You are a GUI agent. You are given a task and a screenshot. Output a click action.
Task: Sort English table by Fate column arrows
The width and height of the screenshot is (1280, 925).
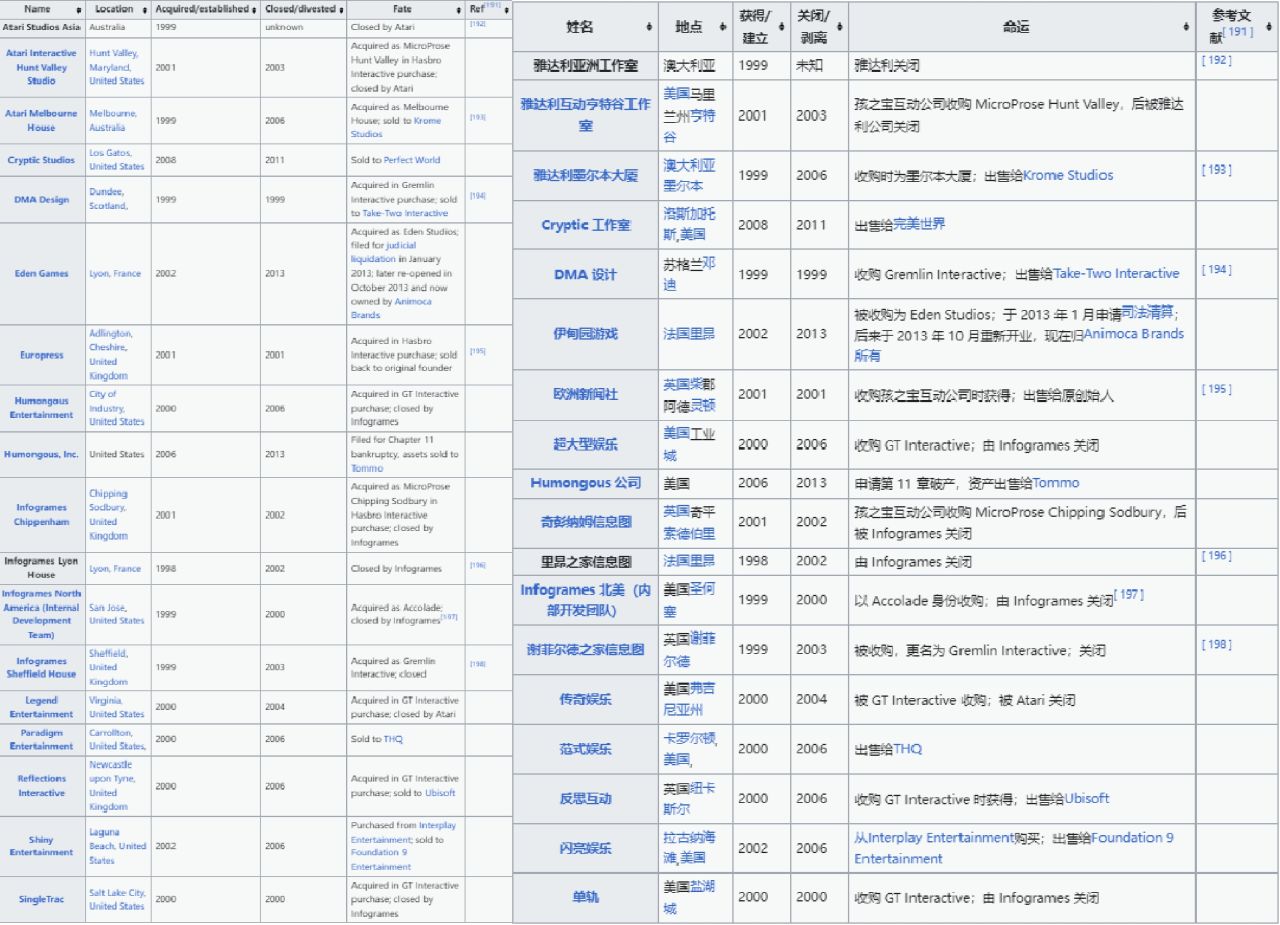pos(457,10)
